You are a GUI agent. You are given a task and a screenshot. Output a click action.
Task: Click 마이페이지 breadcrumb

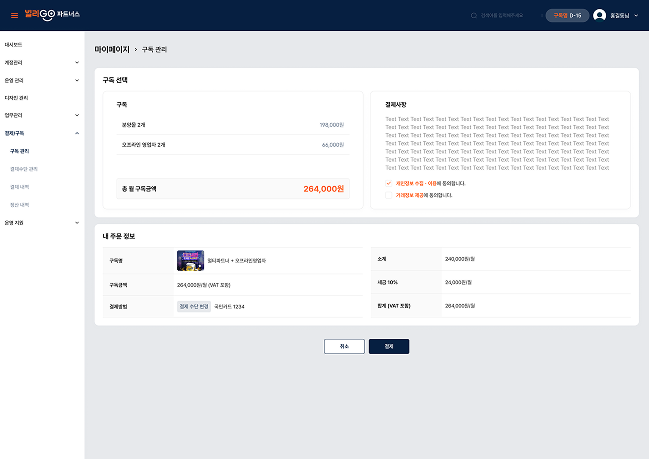(112, 49)
